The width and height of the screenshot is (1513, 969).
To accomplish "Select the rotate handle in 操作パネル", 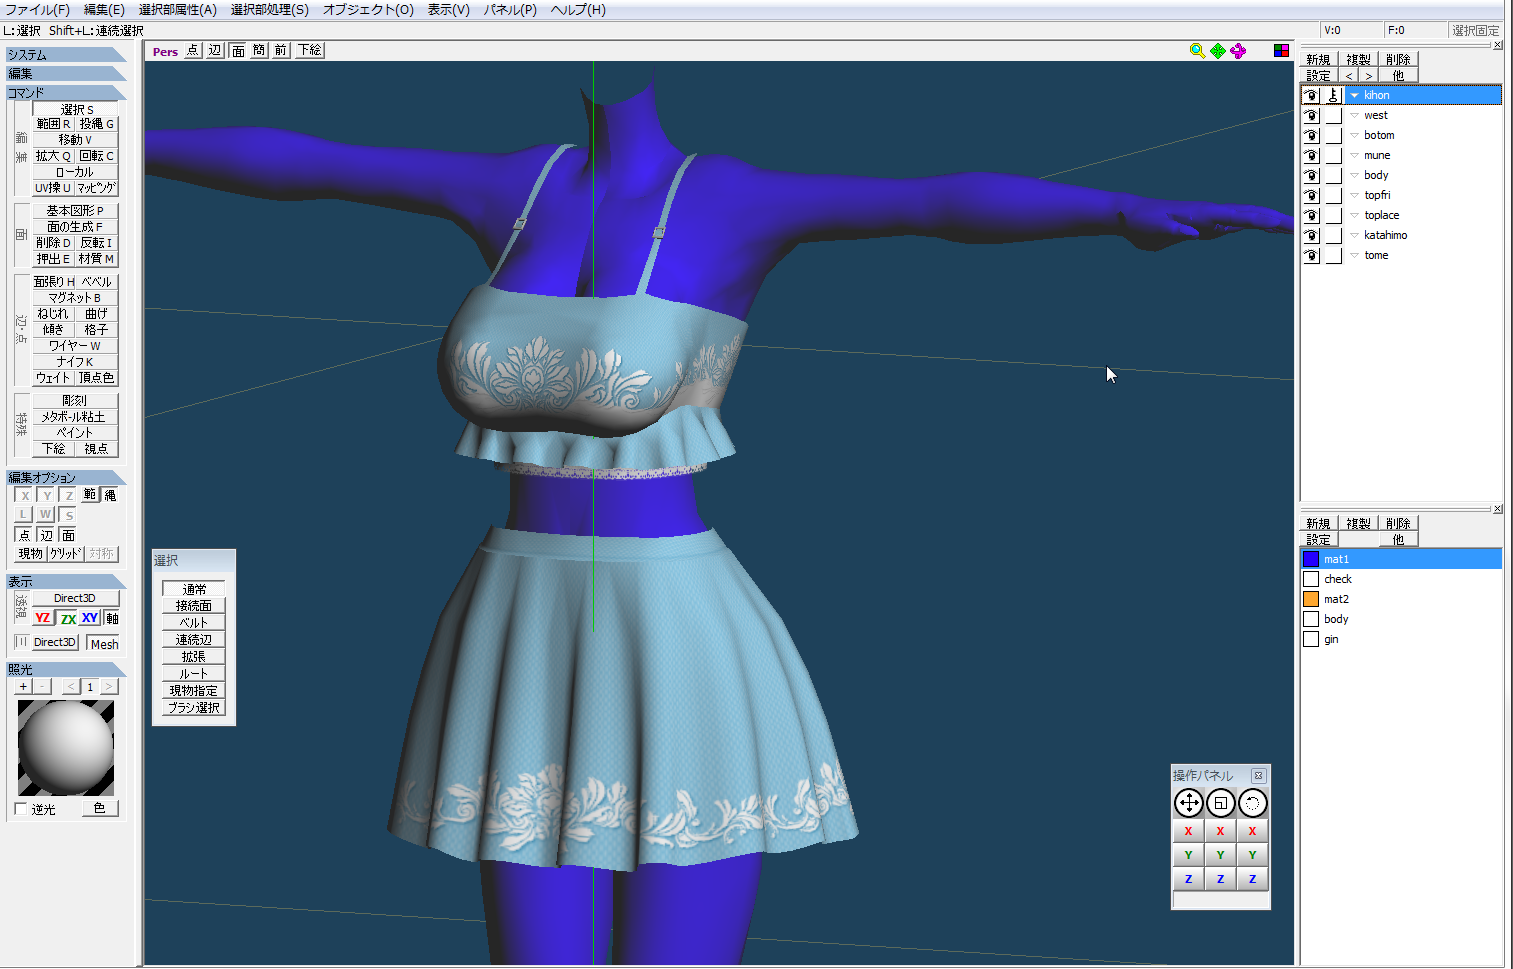I will (x=1252, y=803).
